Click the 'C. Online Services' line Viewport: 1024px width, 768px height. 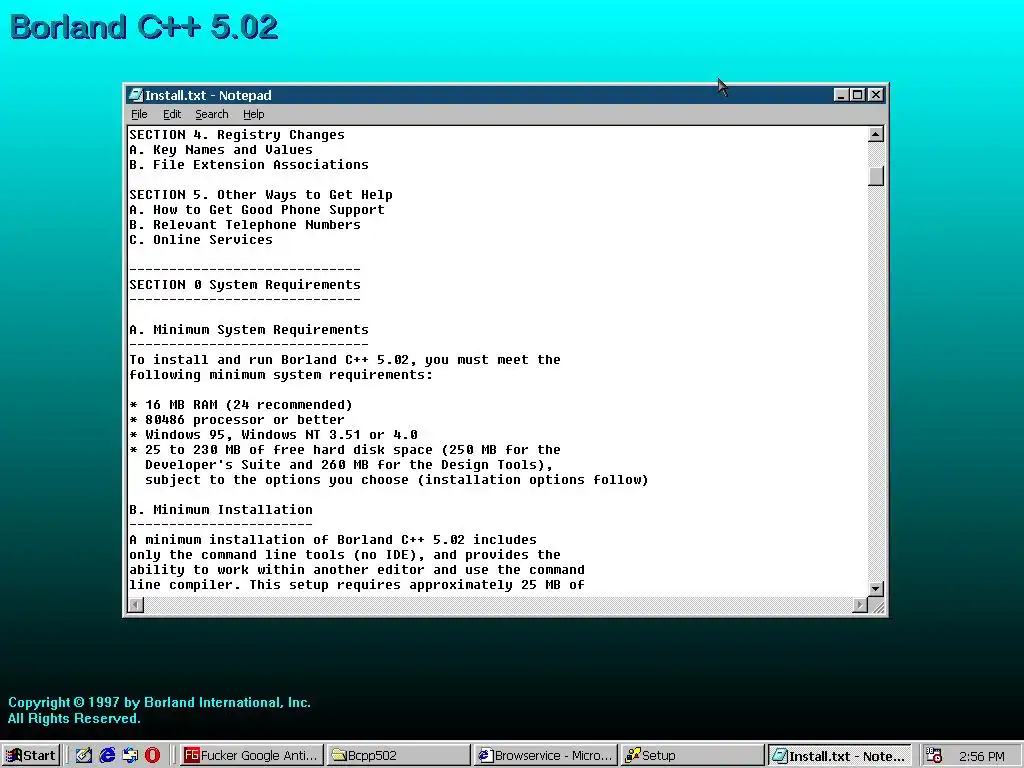(201, 240)
